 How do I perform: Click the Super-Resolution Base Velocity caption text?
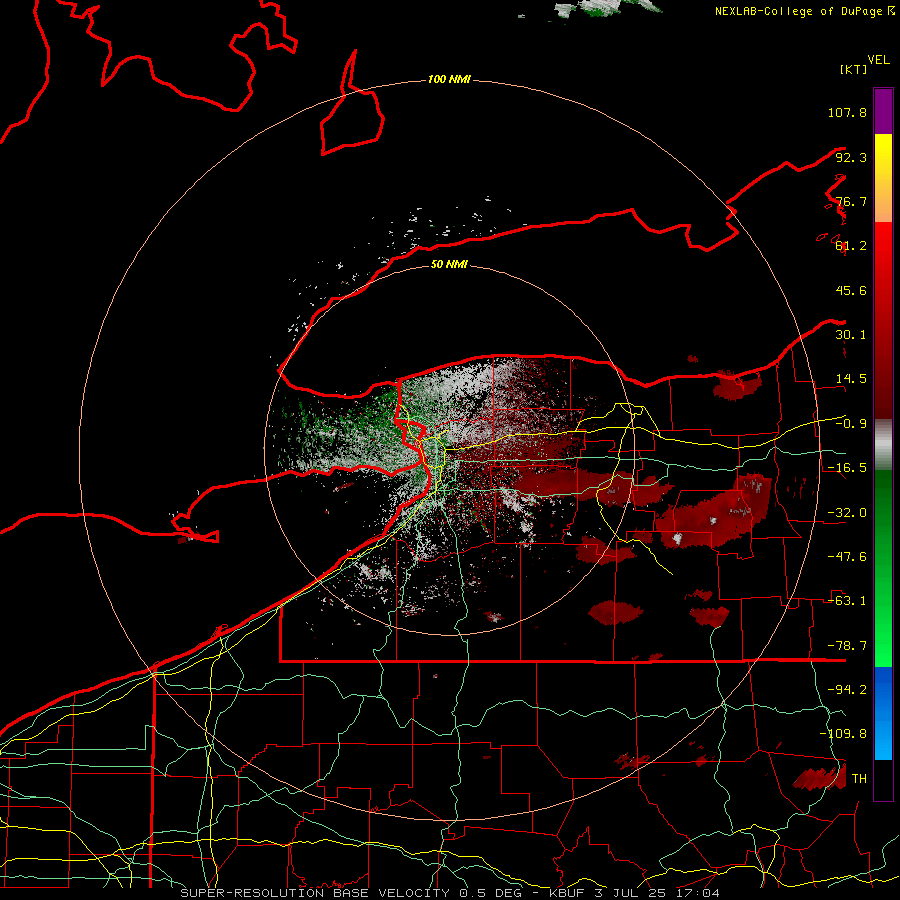point(449,893)
